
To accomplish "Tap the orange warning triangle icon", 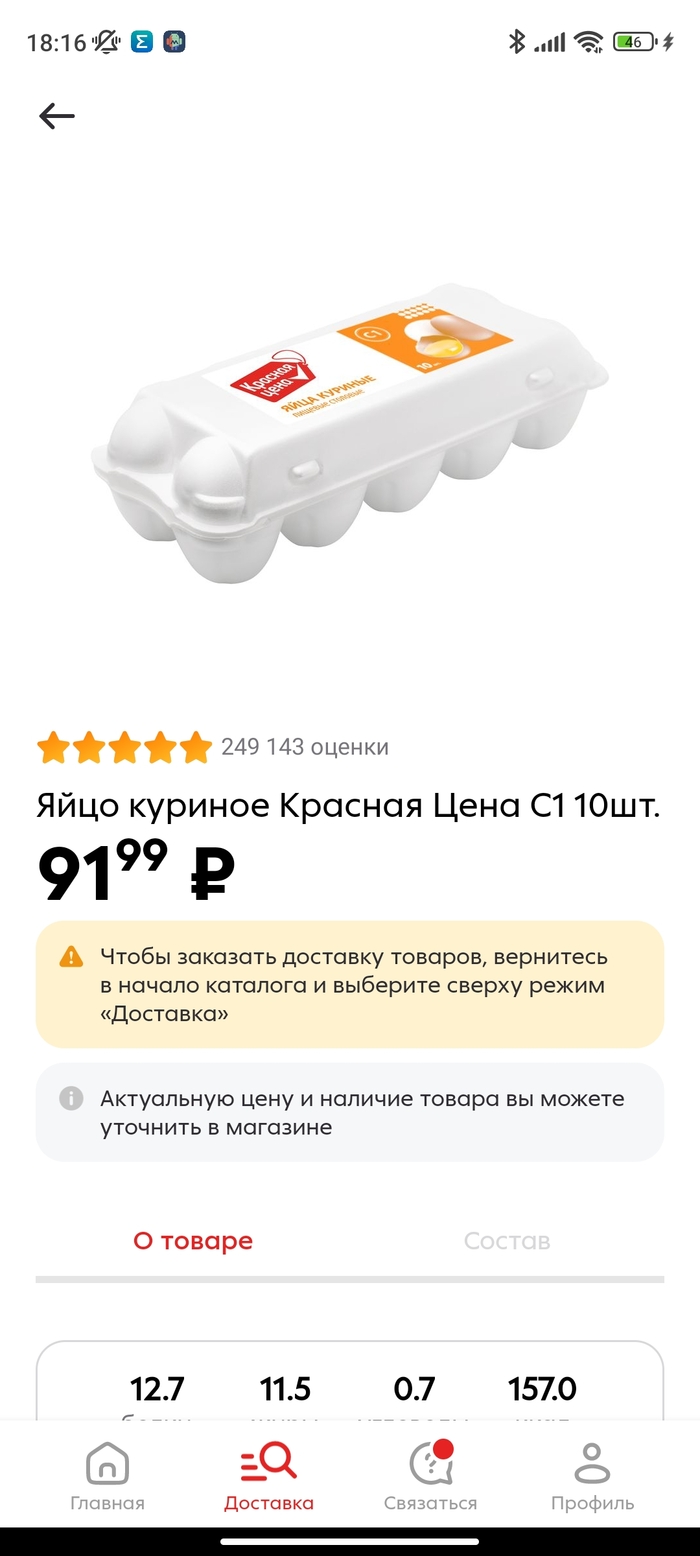I will [x=71, y=957].
